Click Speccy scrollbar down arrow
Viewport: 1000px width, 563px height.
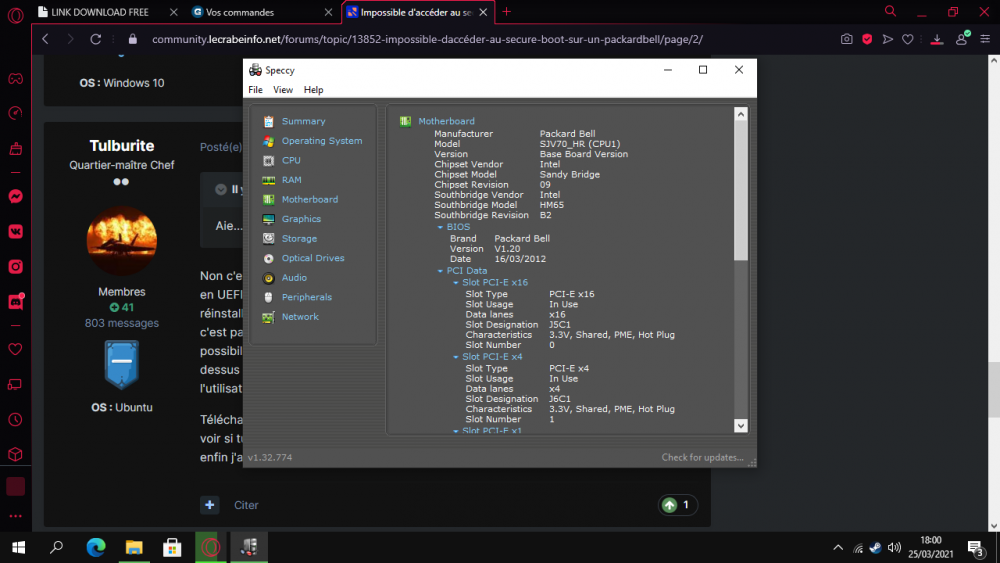pyautogui.click(x=740, y=425)
